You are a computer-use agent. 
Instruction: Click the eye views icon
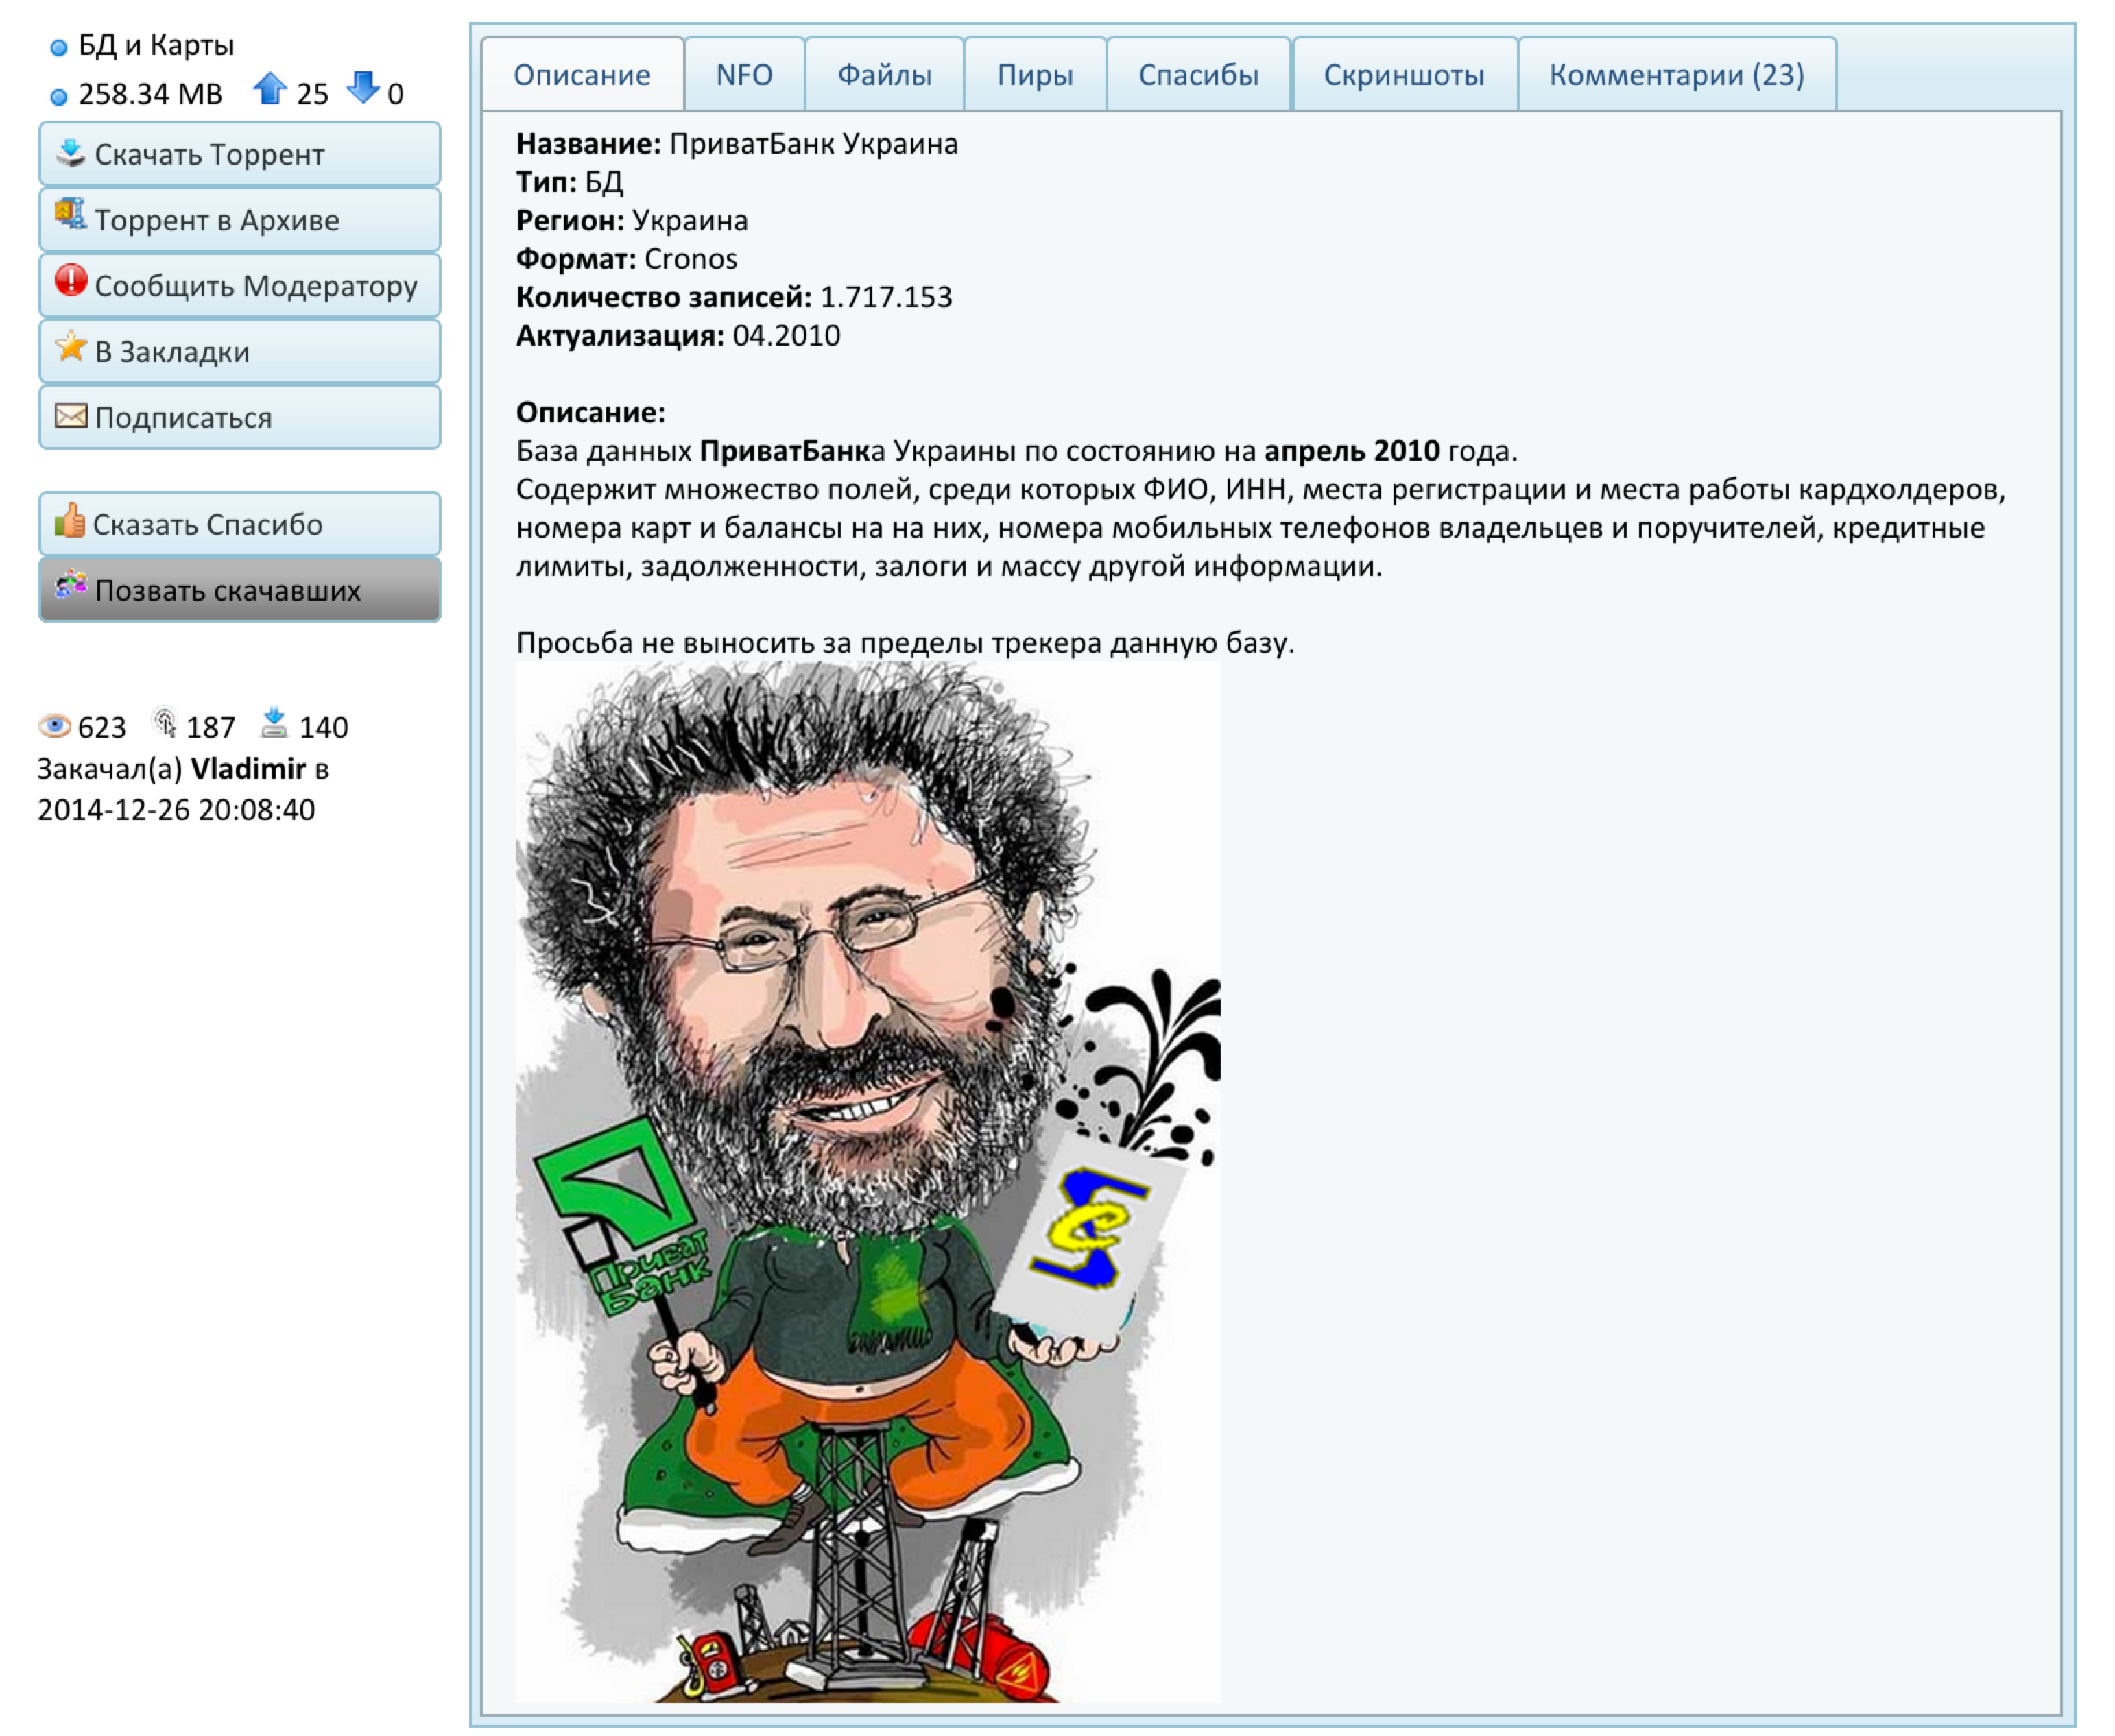coord(55,726)
